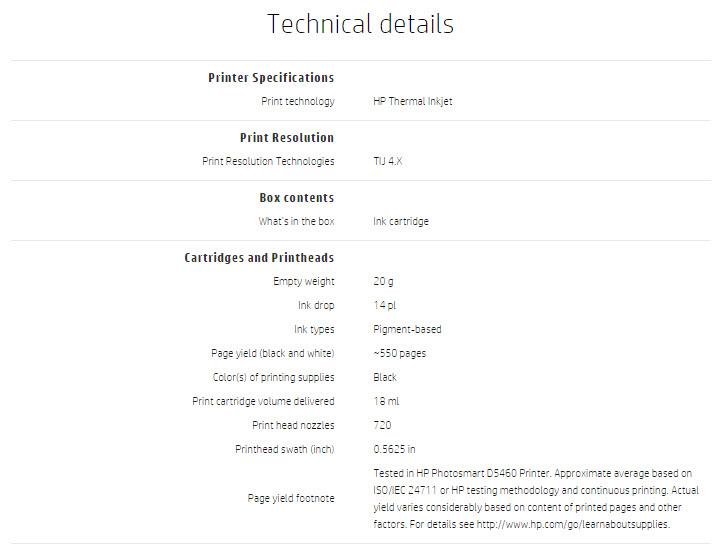Select the 0.5625 in swath value
Viewport: 721px width, 557px height.
coord(394,450)
